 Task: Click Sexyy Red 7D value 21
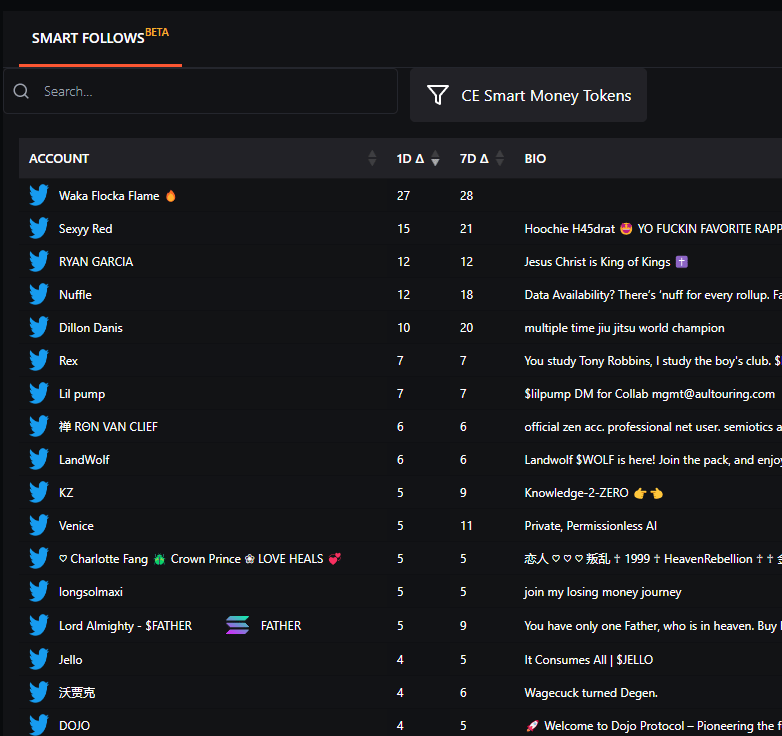point(466,228)
